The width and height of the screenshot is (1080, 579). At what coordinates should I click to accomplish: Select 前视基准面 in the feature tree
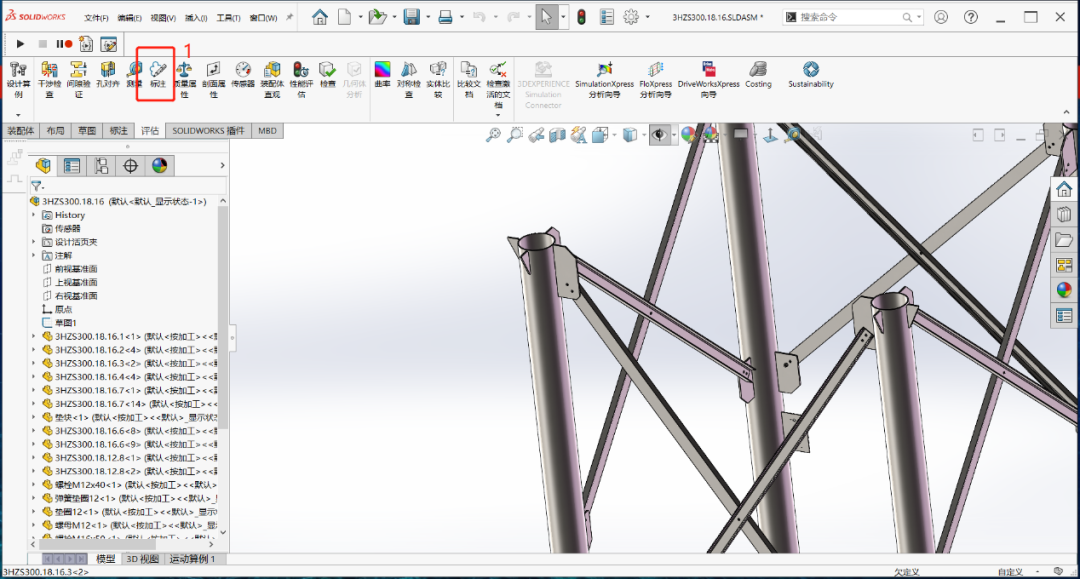(x=76, y=269)
